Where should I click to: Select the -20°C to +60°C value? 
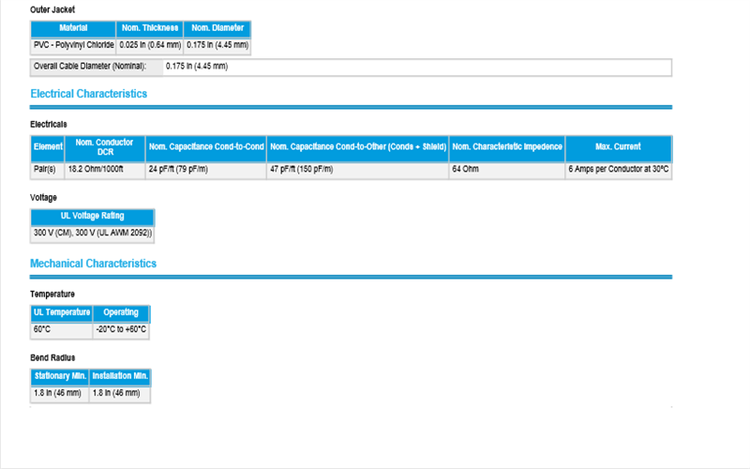point(121,329)
